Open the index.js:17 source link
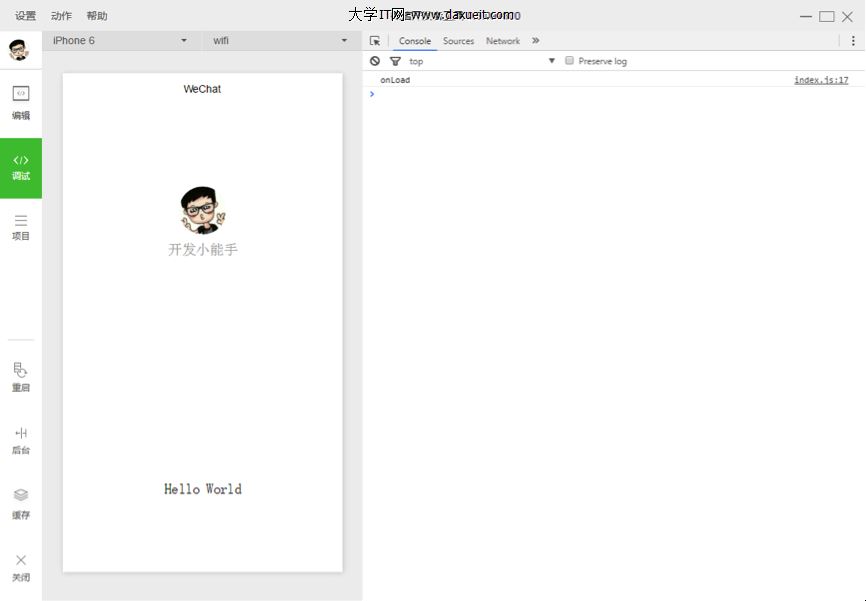 coord(821,80)
